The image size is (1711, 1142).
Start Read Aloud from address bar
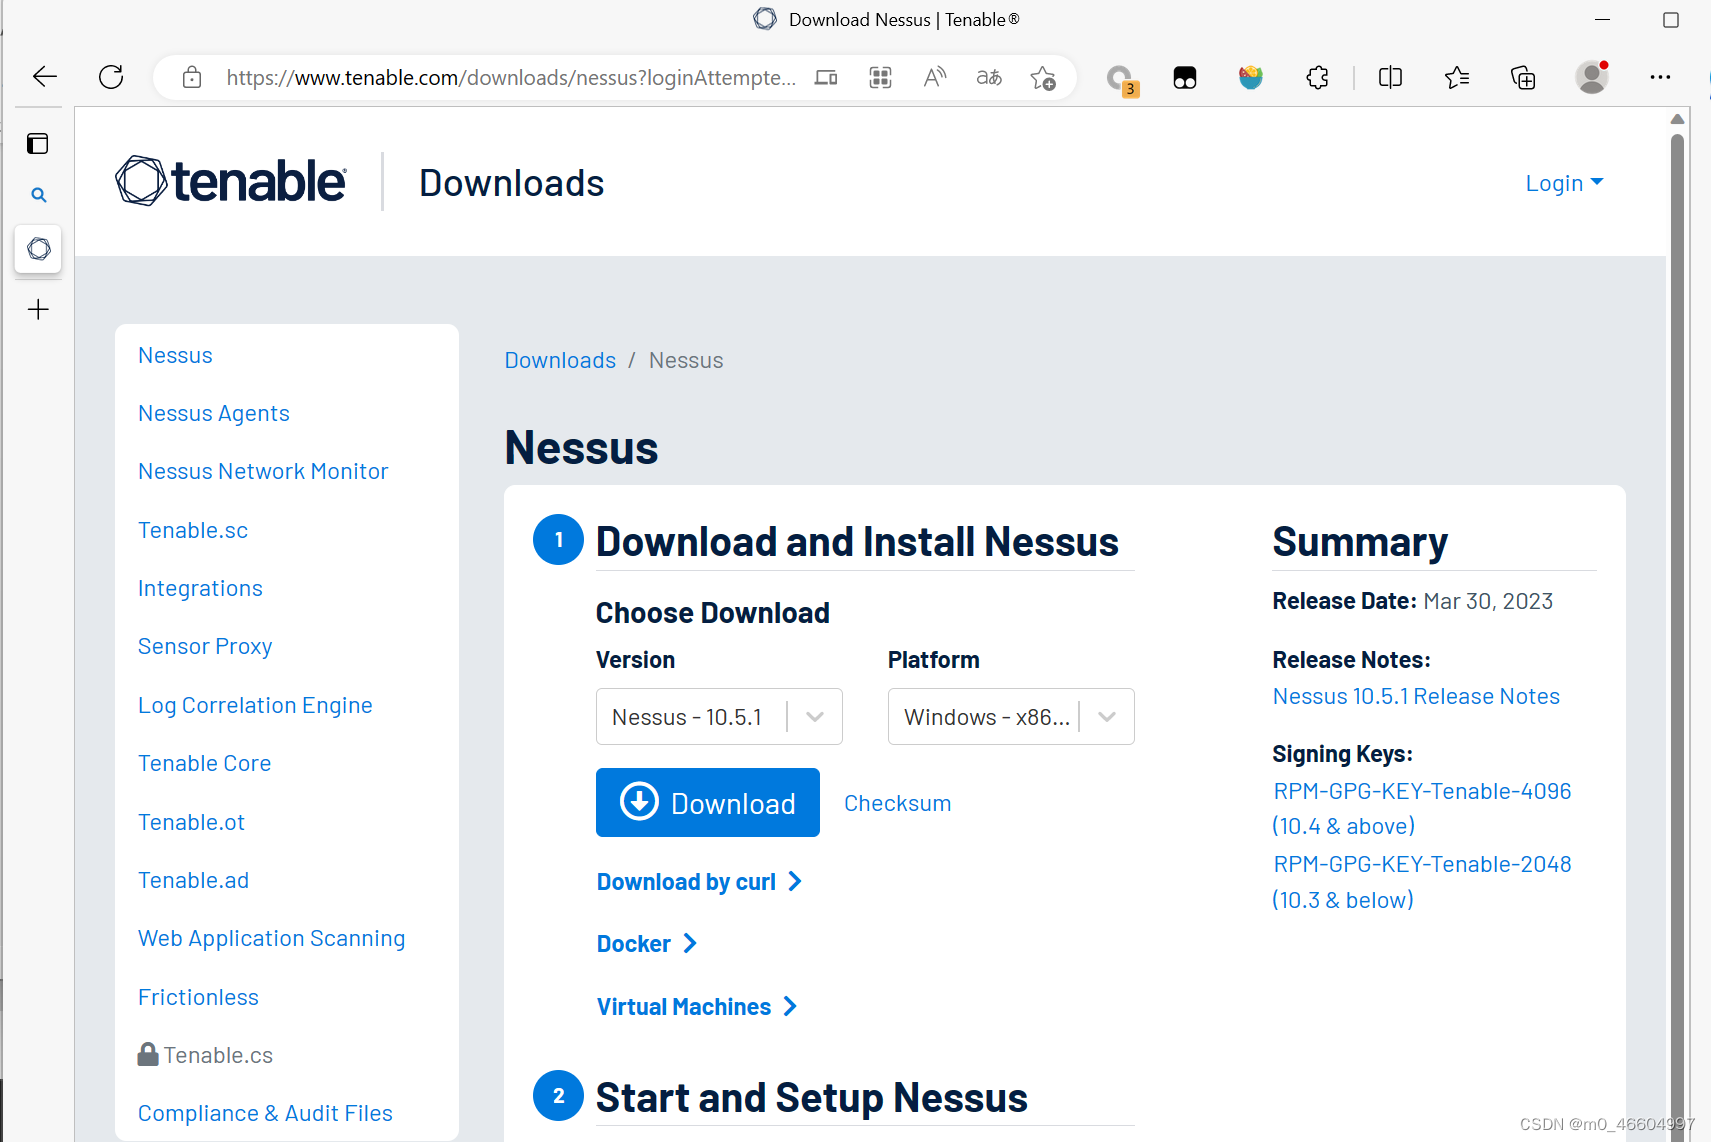pyautogui.click(x=935, y=77)
